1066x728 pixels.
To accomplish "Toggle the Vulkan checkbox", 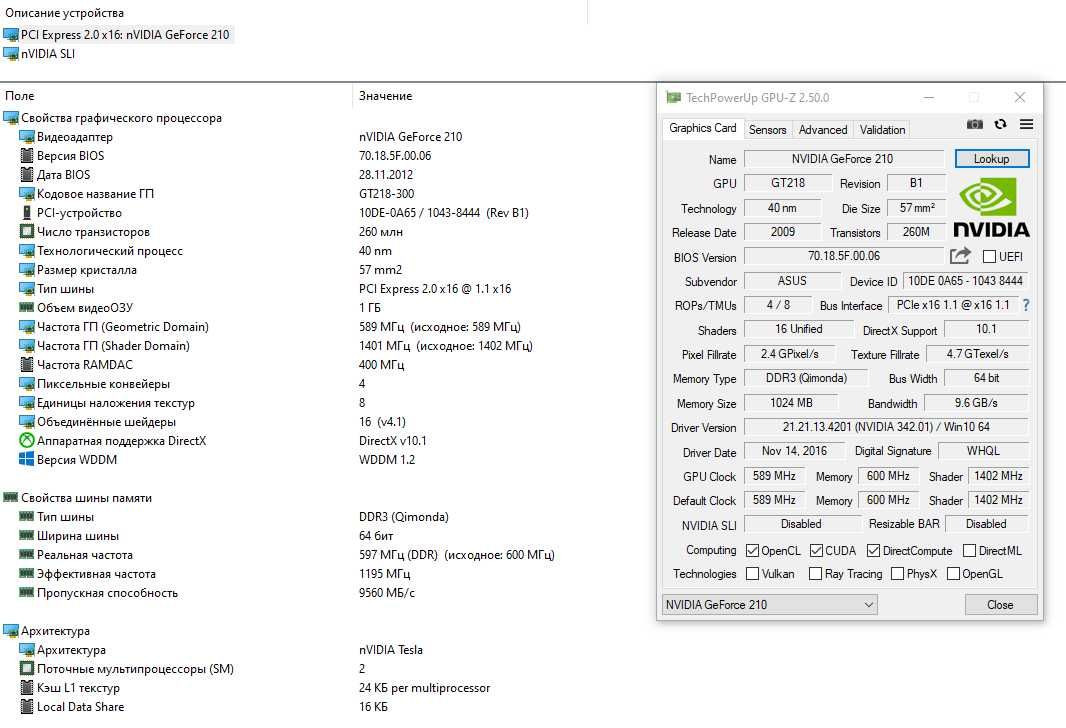I will pos(752,574).
